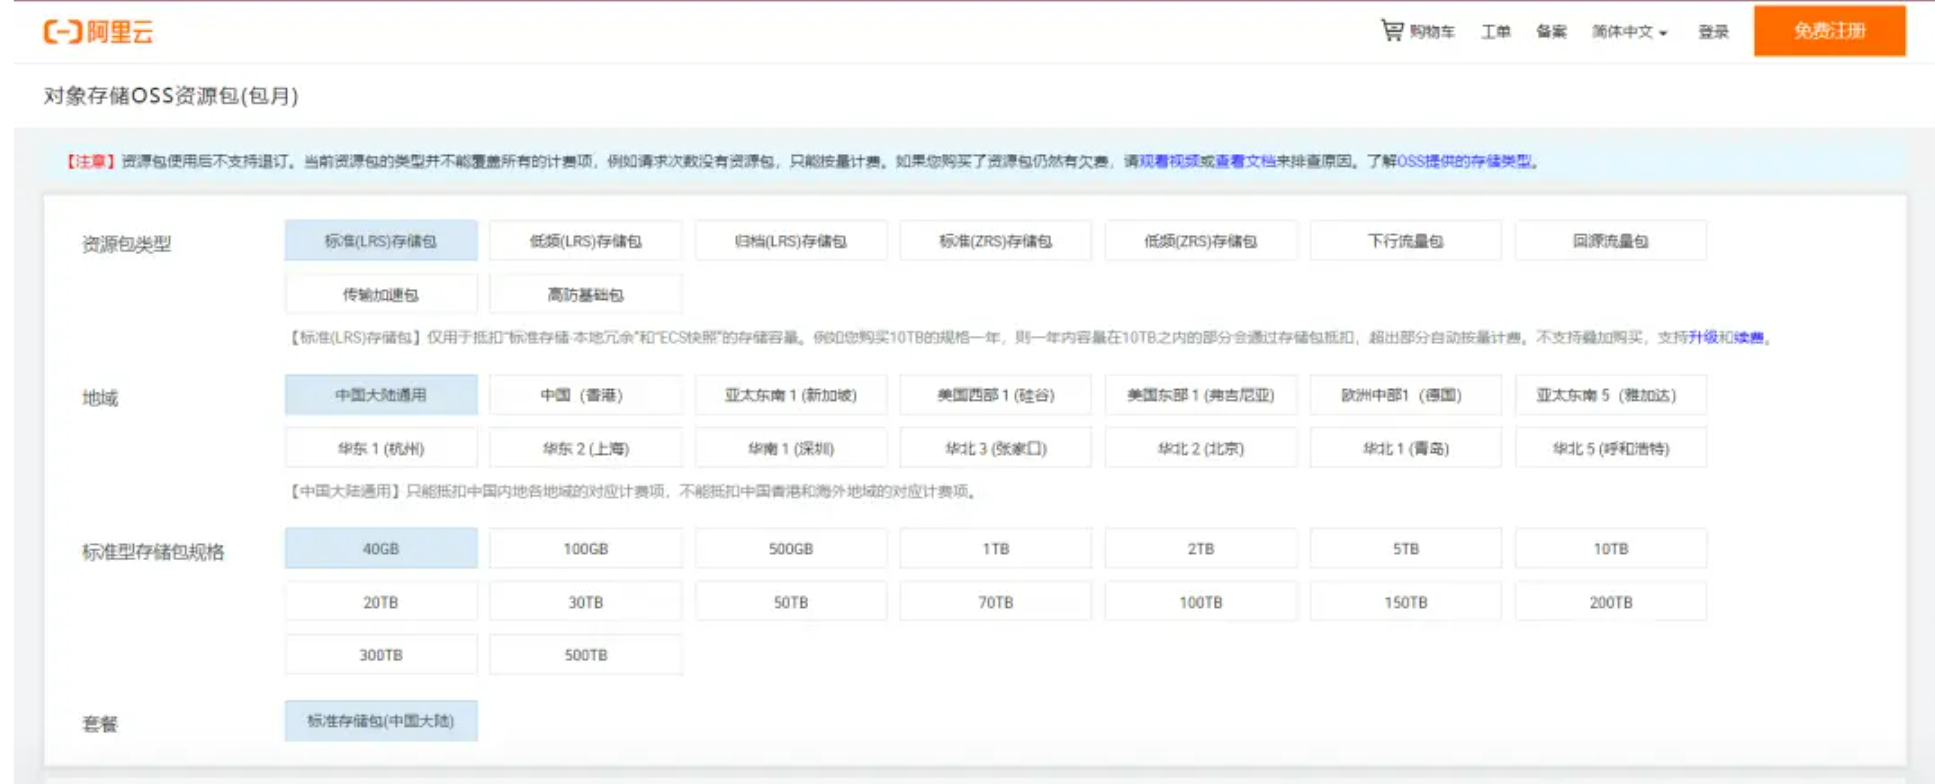This screenshot has width=1935, height=784.
Task: Choose 欧洲中部1 (德国) region
Action: click(1406, 395)
